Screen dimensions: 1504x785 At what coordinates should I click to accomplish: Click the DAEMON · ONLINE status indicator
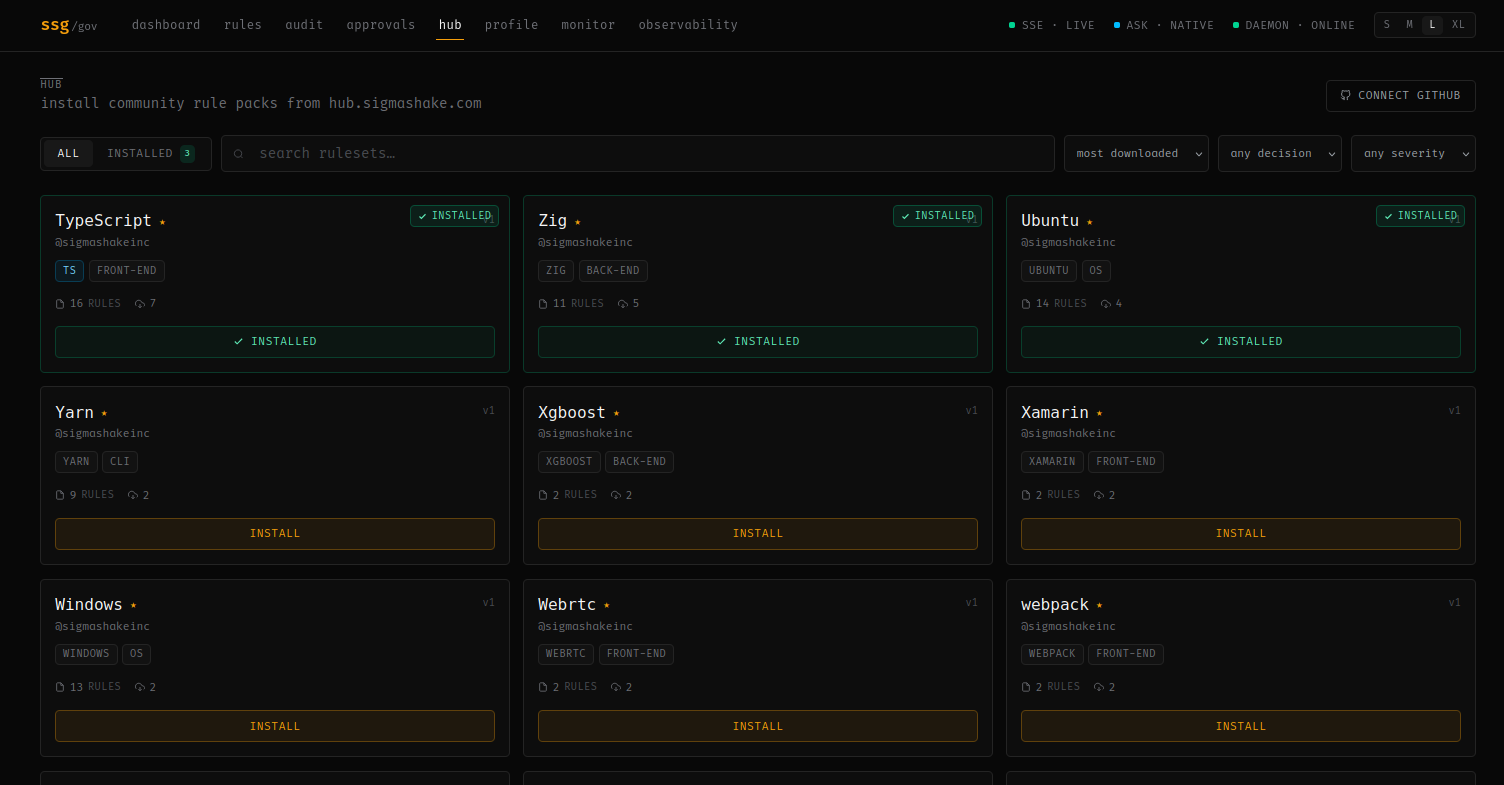[x=1294, y=25]
